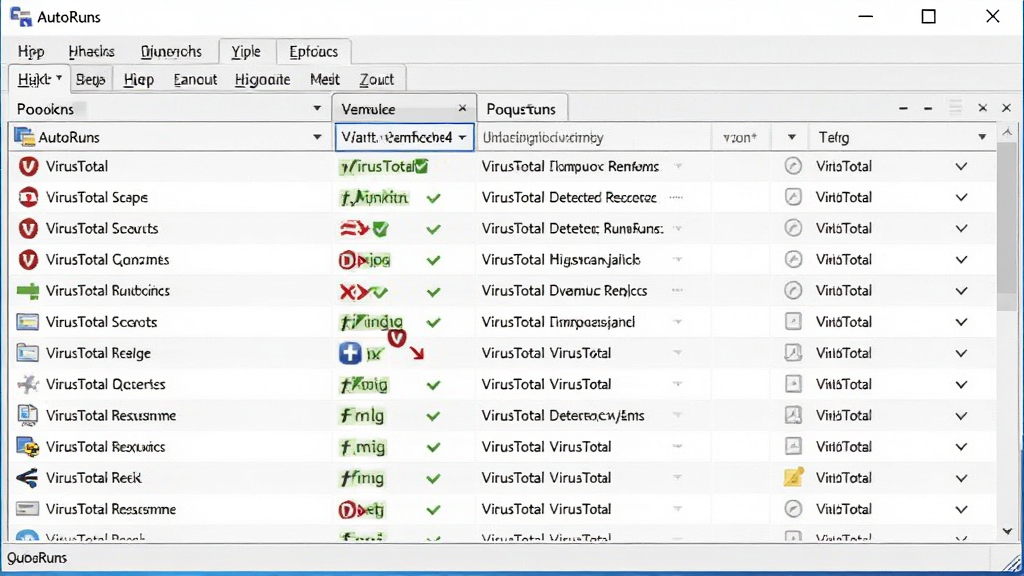Screen dimensions: 1024x576
Task: Open the Hpp menu
Action: [x=31, y=52]
